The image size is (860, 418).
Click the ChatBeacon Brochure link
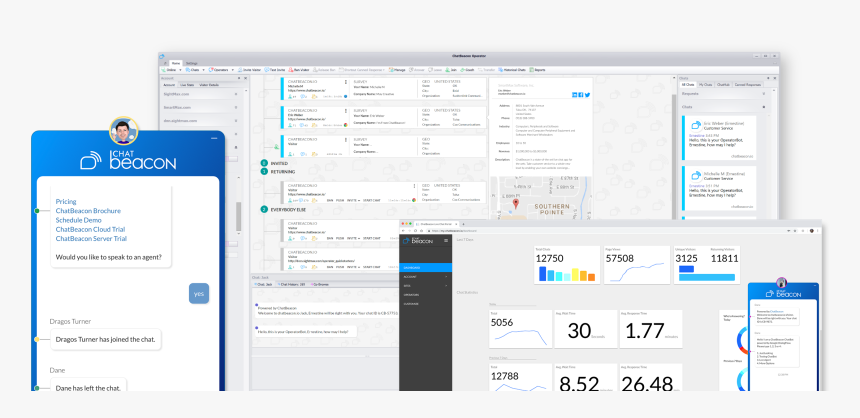click(x=88, y=211)
